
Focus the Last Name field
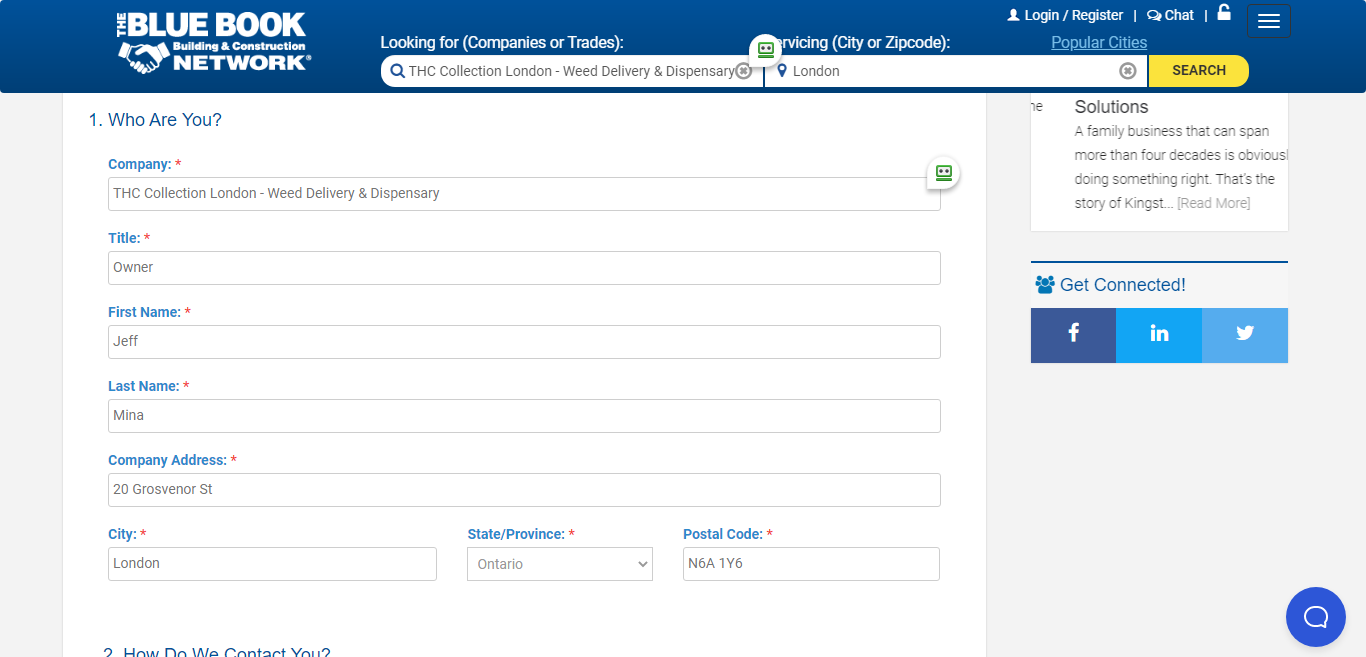[x=524, y=416]
